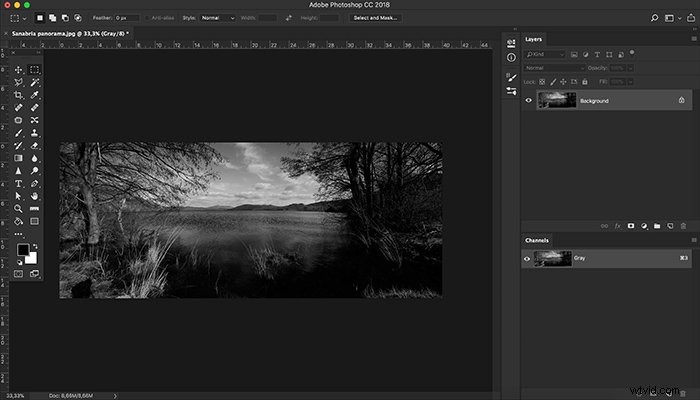Click the Feather input field
The width and height of the screenshot is (700, 400).
(x=127, y=18)
